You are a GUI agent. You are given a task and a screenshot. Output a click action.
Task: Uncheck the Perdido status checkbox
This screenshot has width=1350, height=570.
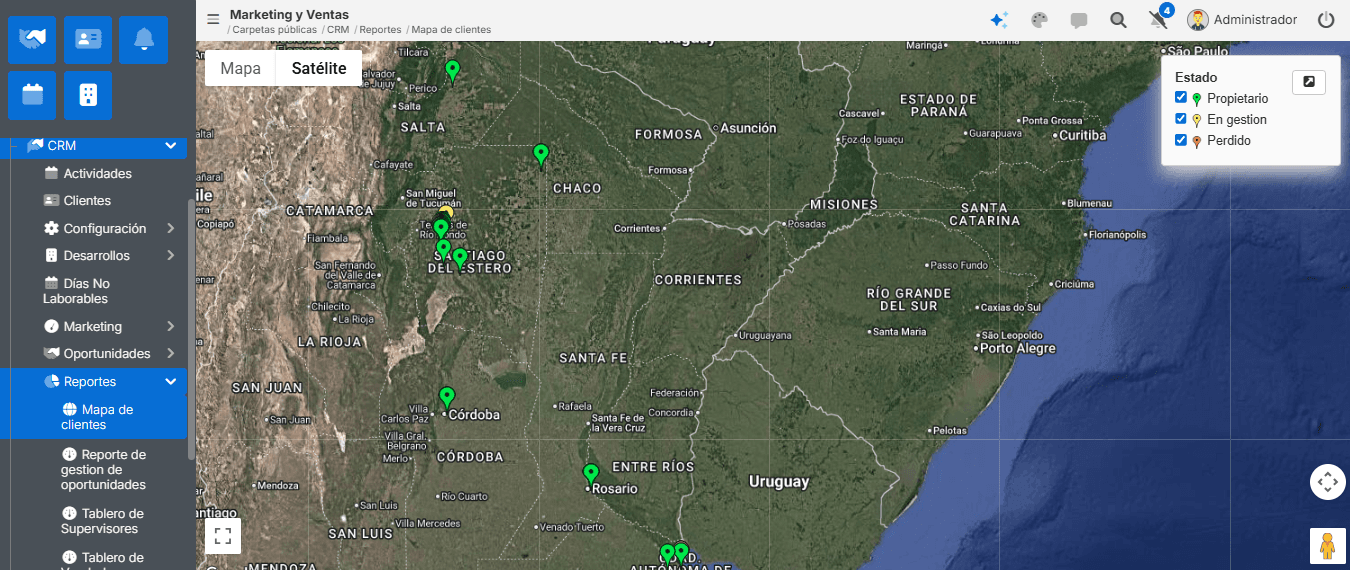(x=1181, y=140)
